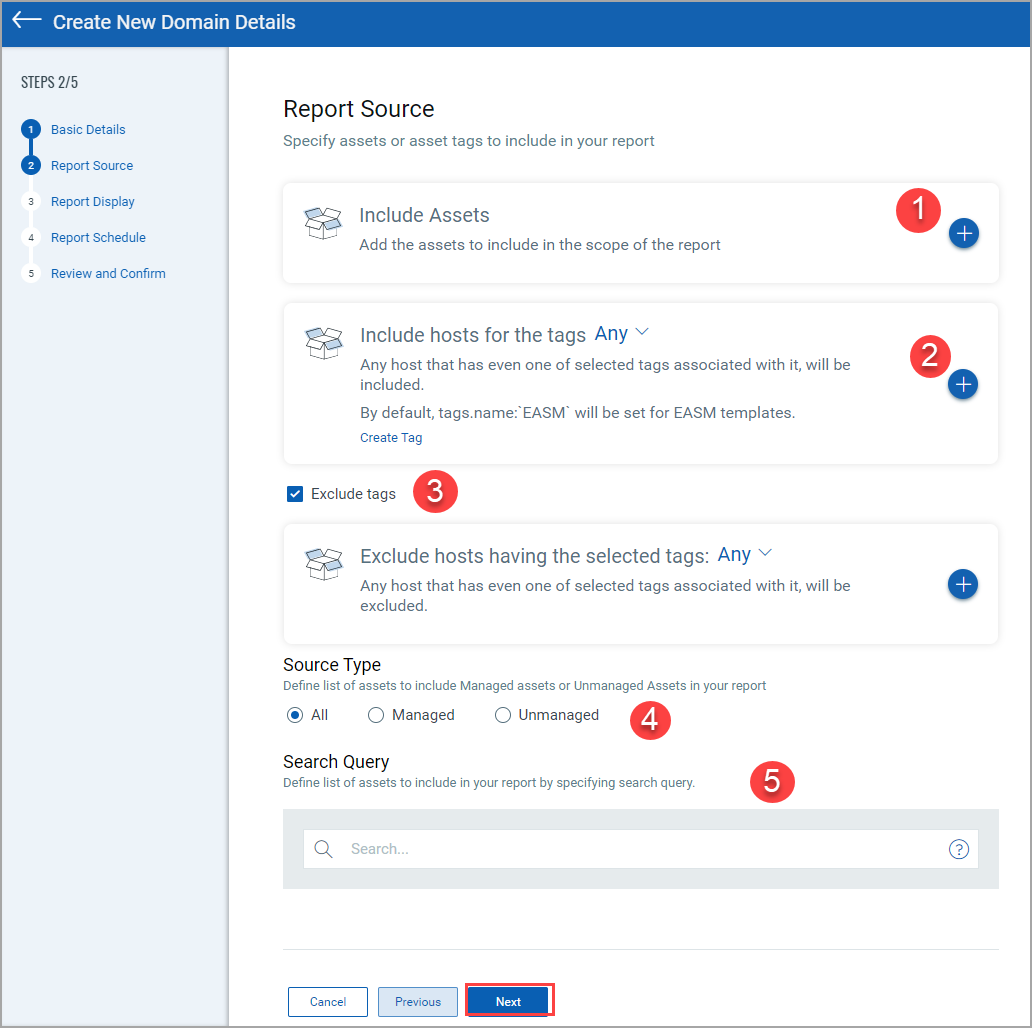Screen dimensions: 1032x1028
Task: Follow the Create Tag link
Action: coord(391,438)
